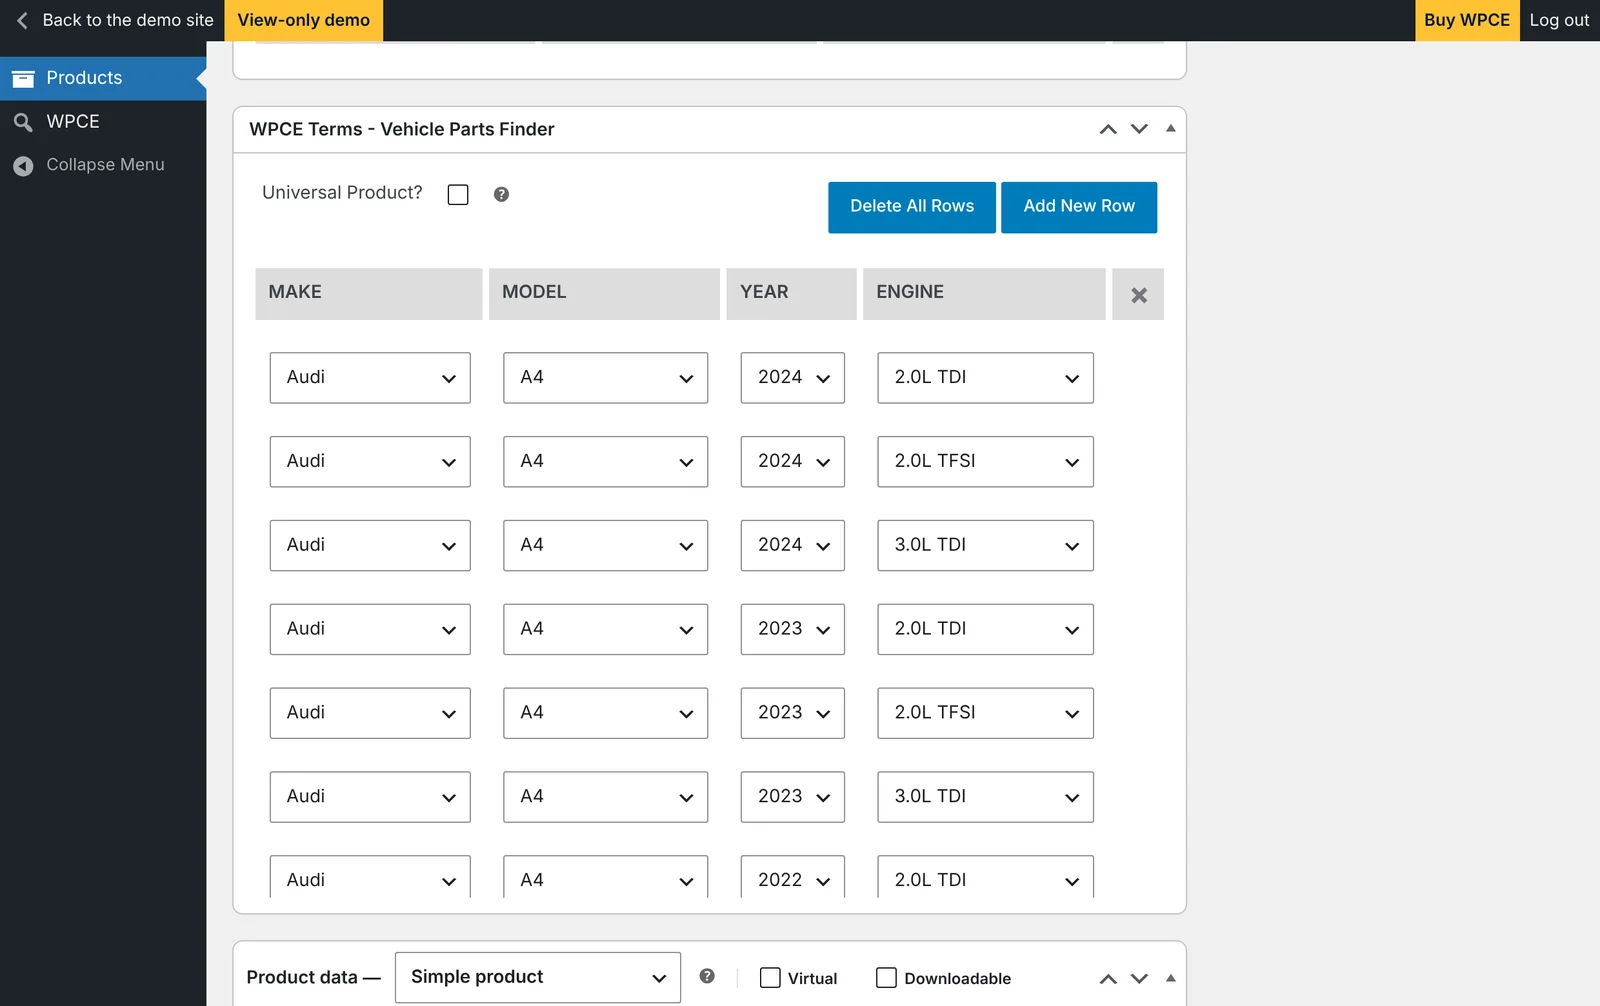Click the YEAR column header
The image size is (1600, 1006).
click(791, 294)
